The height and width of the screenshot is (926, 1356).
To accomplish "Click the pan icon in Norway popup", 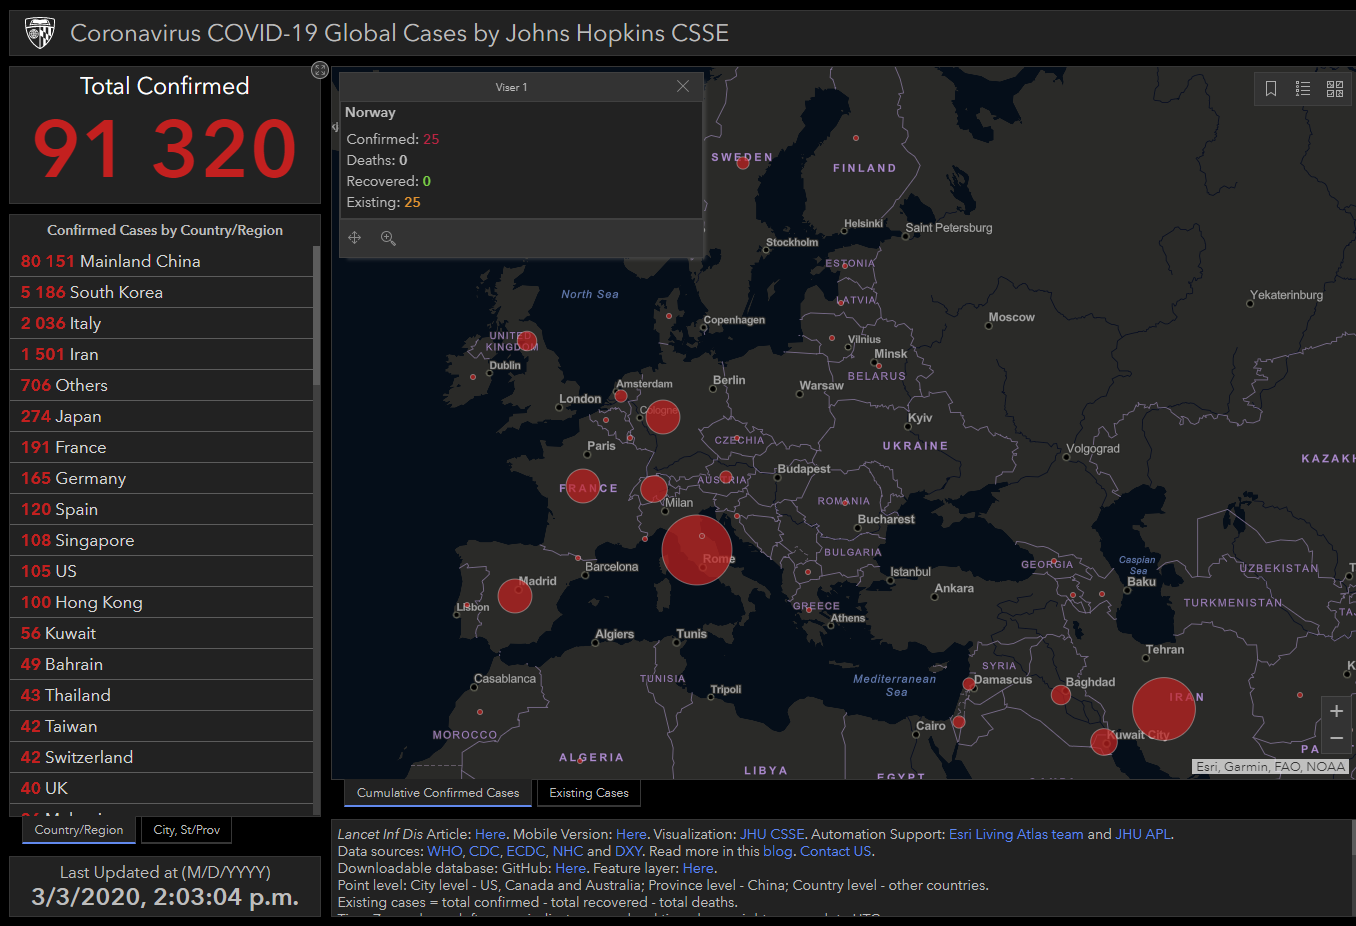I will pos(355,238).
